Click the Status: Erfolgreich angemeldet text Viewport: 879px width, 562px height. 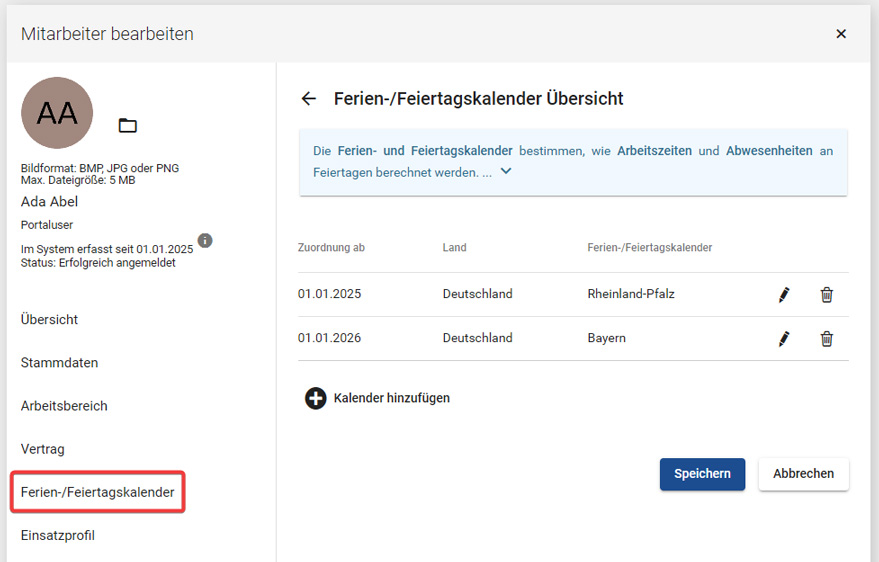(x=98, y=263)
